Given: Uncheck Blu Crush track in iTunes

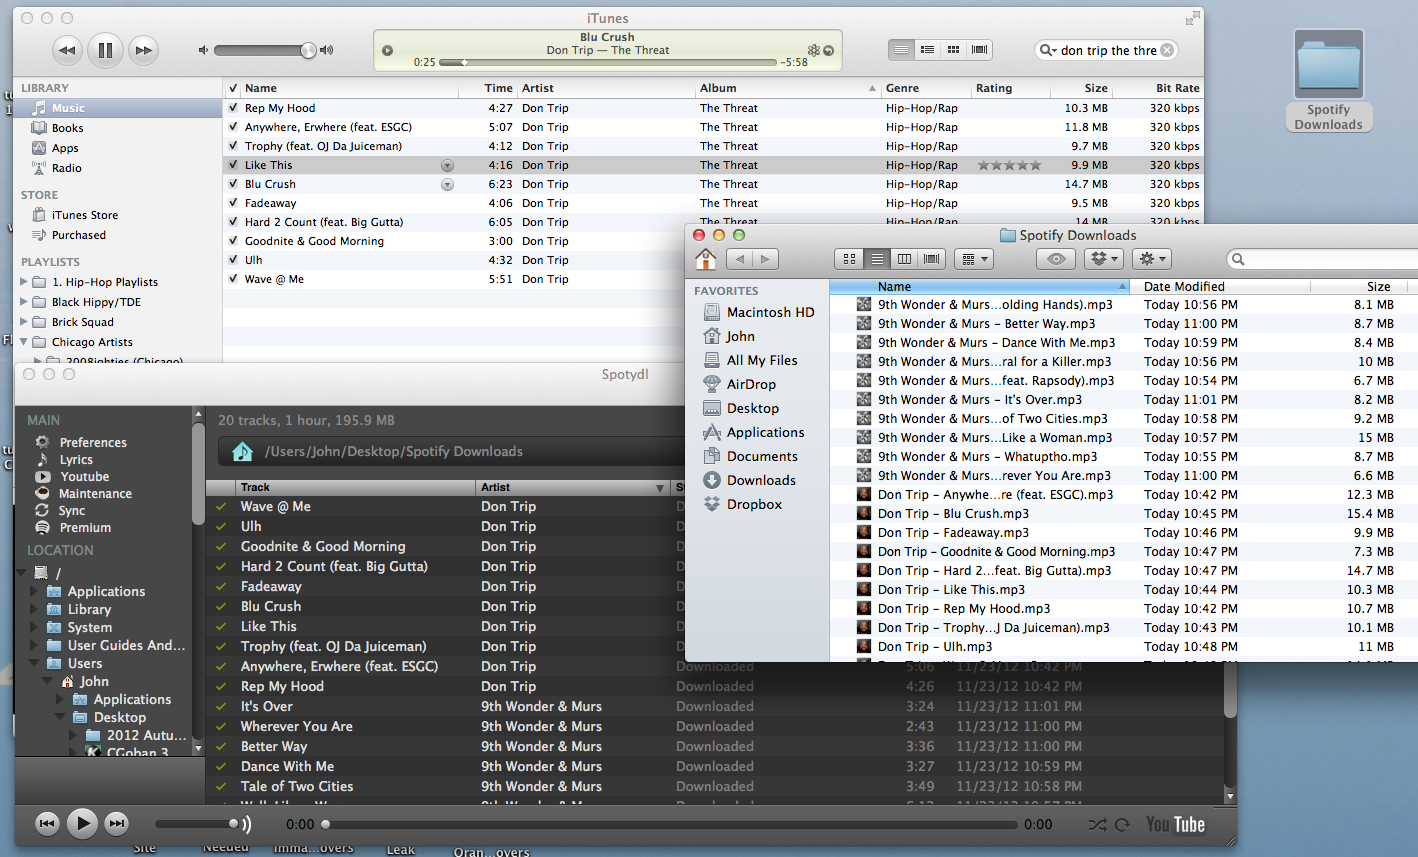Looking at the screenshot, I should click(x=233, y=184).
